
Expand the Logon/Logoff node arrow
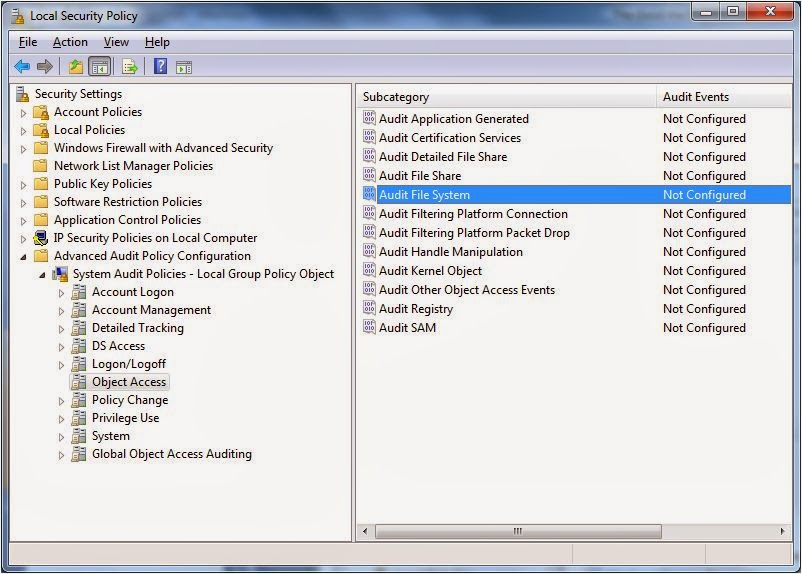[61, 365]
